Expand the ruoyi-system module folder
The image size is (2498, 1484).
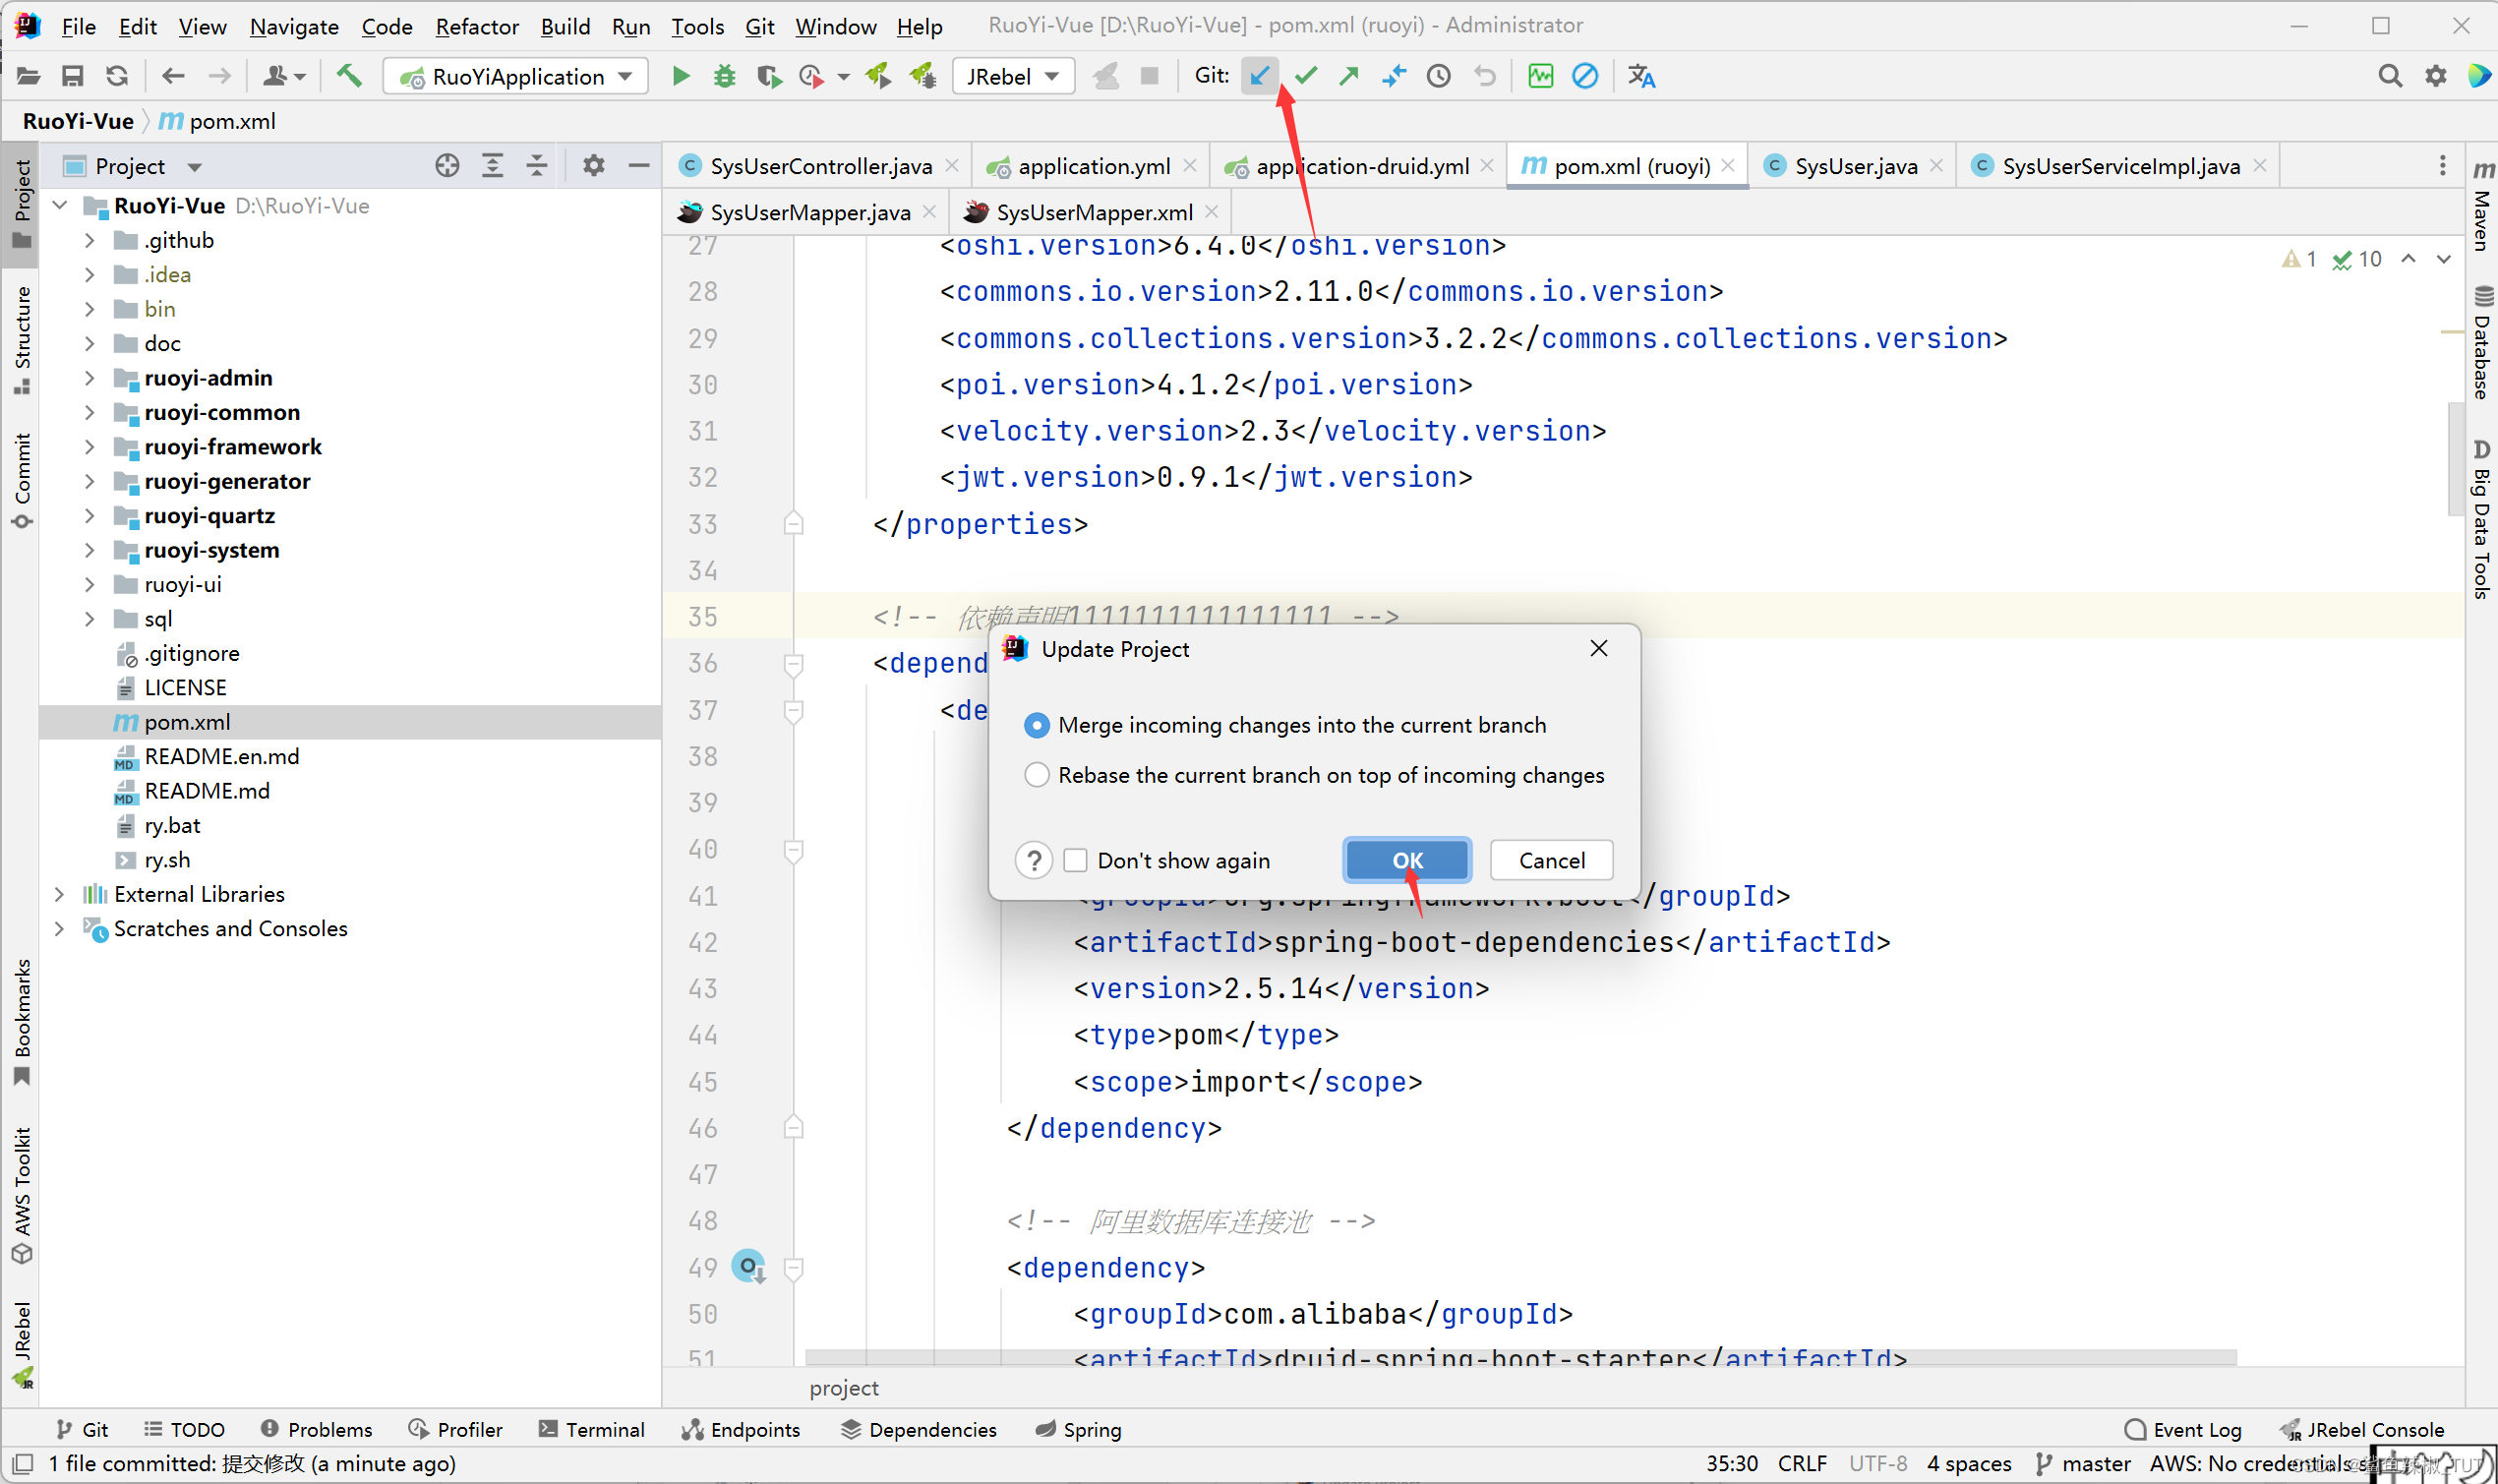tap(89, 550)
